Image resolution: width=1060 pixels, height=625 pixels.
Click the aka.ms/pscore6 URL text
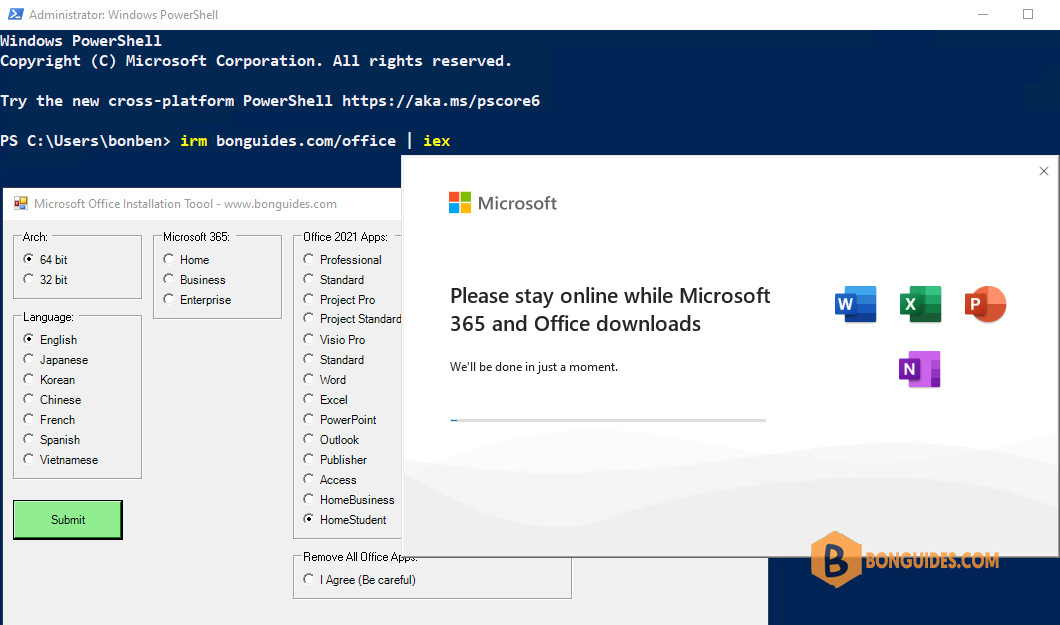click(441, 101)
